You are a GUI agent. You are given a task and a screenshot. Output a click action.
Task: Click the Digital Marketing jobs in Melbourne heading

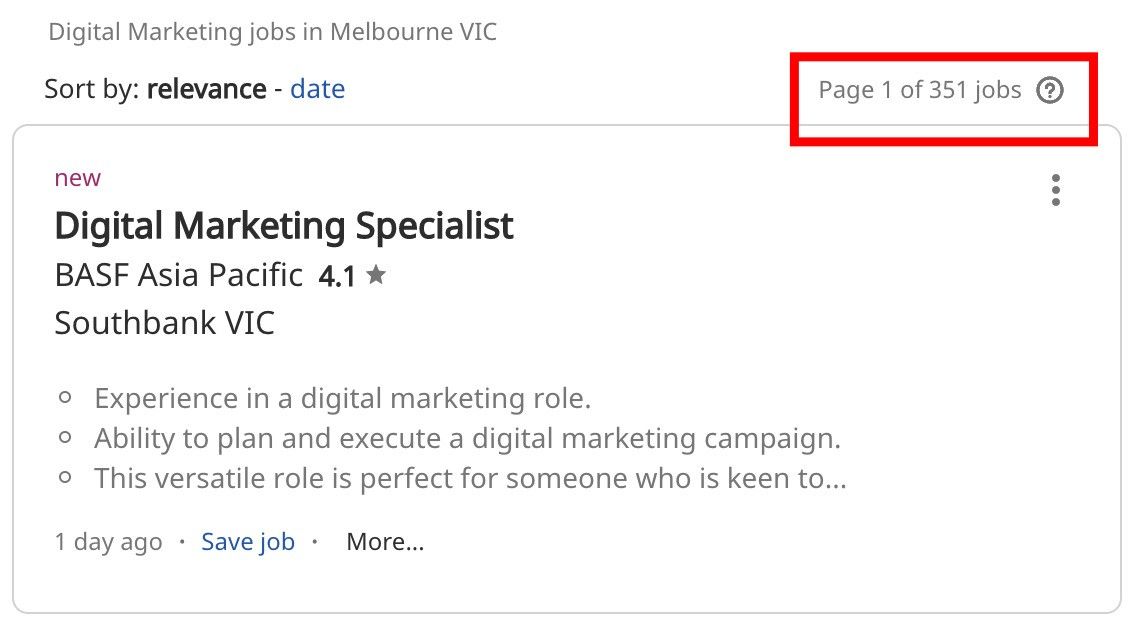pos(272,31)
